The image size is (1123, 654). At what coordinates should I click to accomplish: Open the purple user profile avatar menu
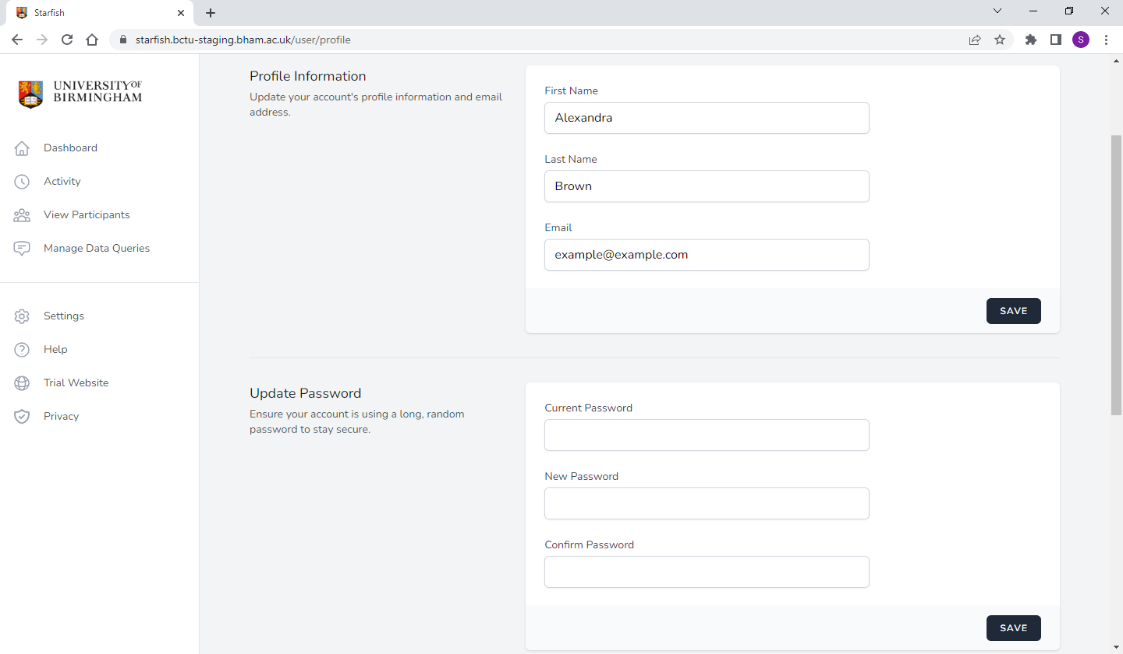pos(1081,40)
